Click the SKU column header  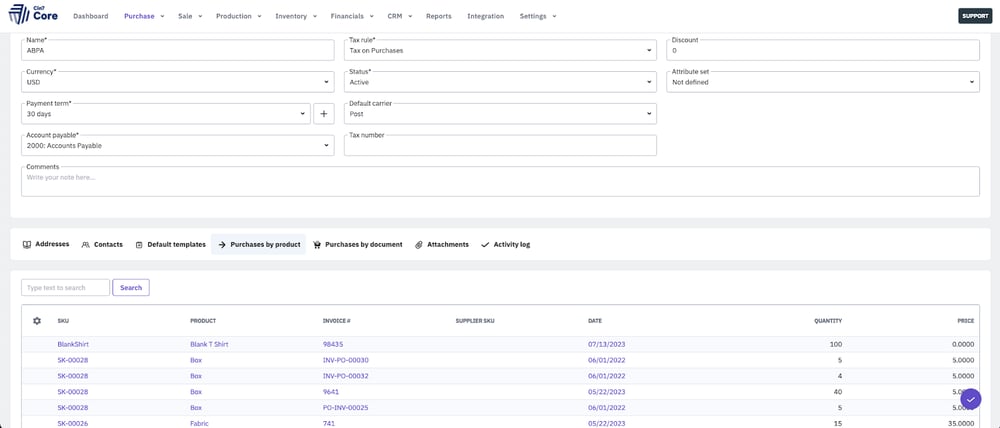pos(63,321)
